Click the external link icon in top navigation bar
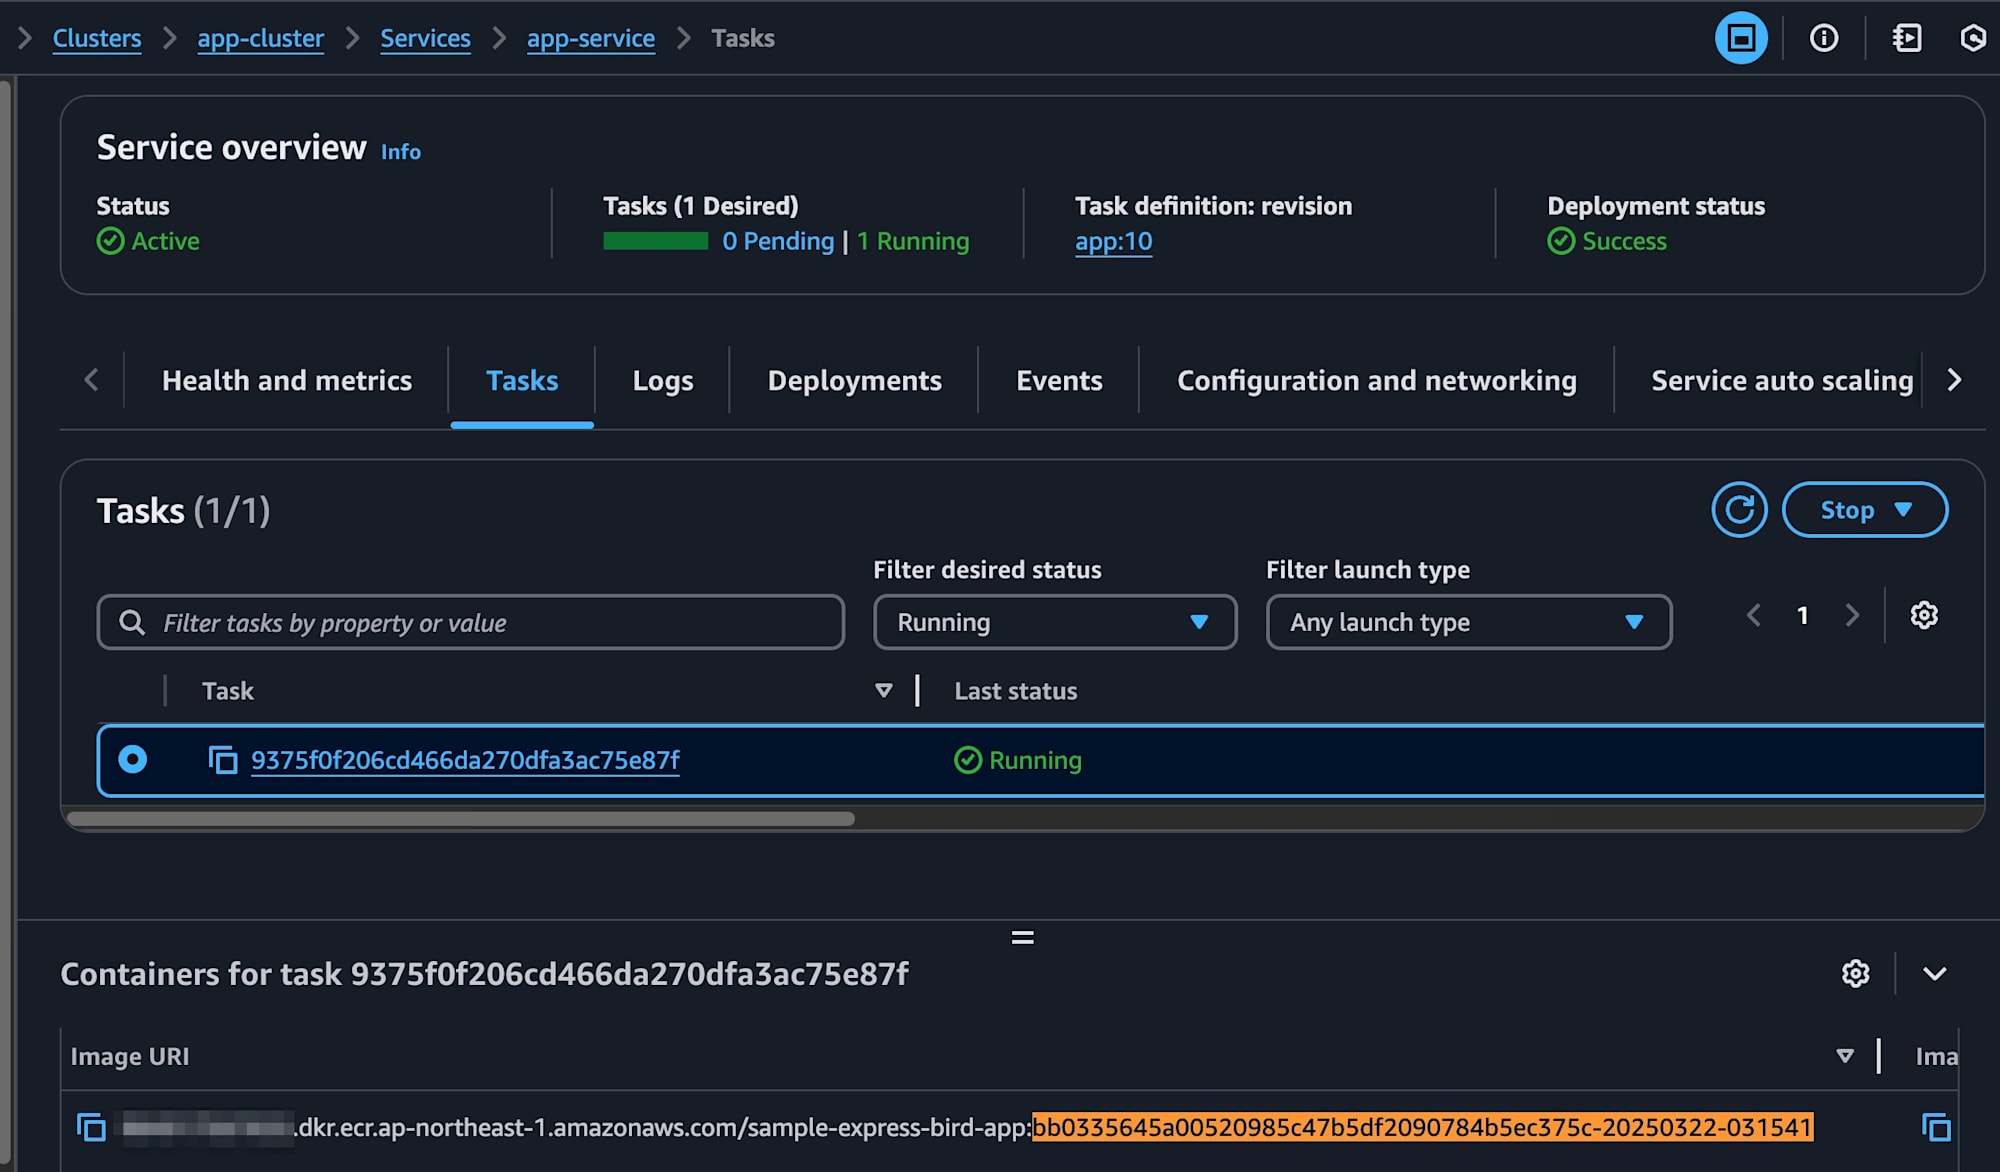 (x=1905, y=38)
